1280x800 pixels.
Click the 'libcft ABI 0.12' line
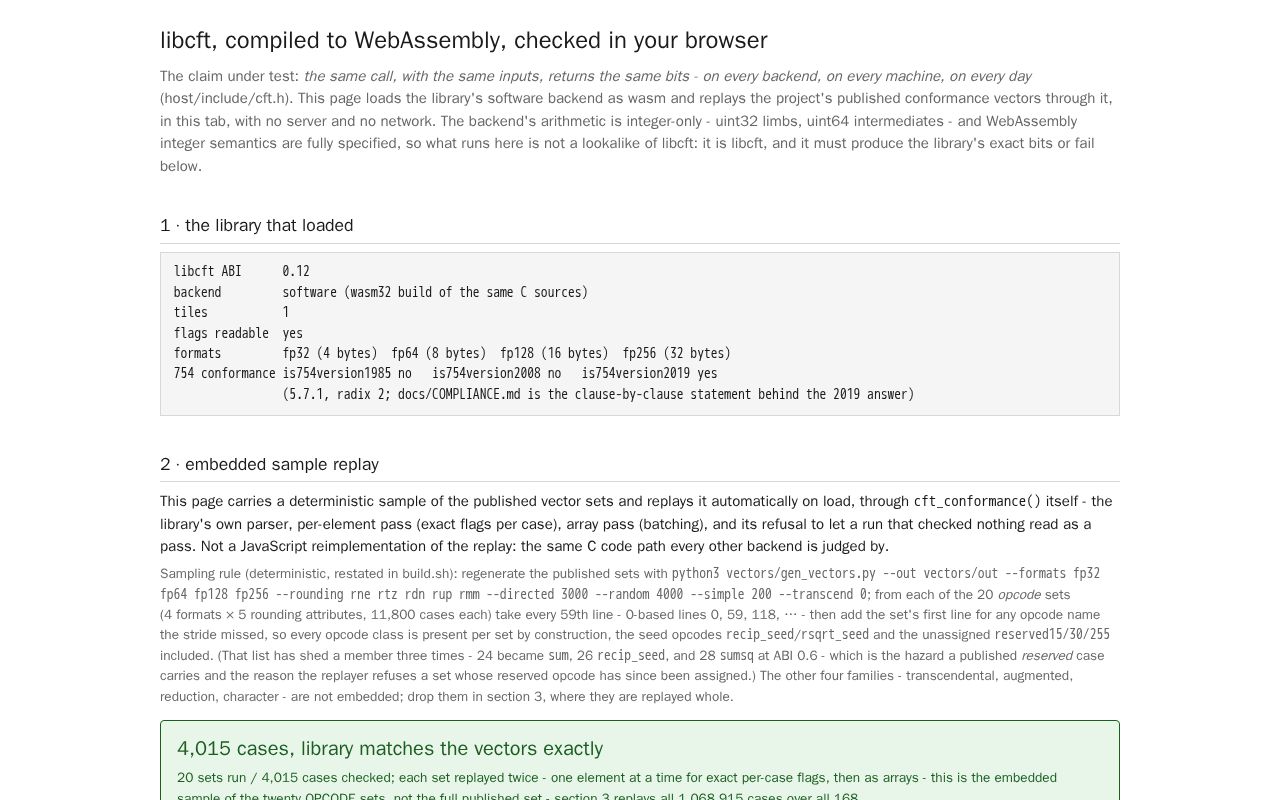[242, 272]
